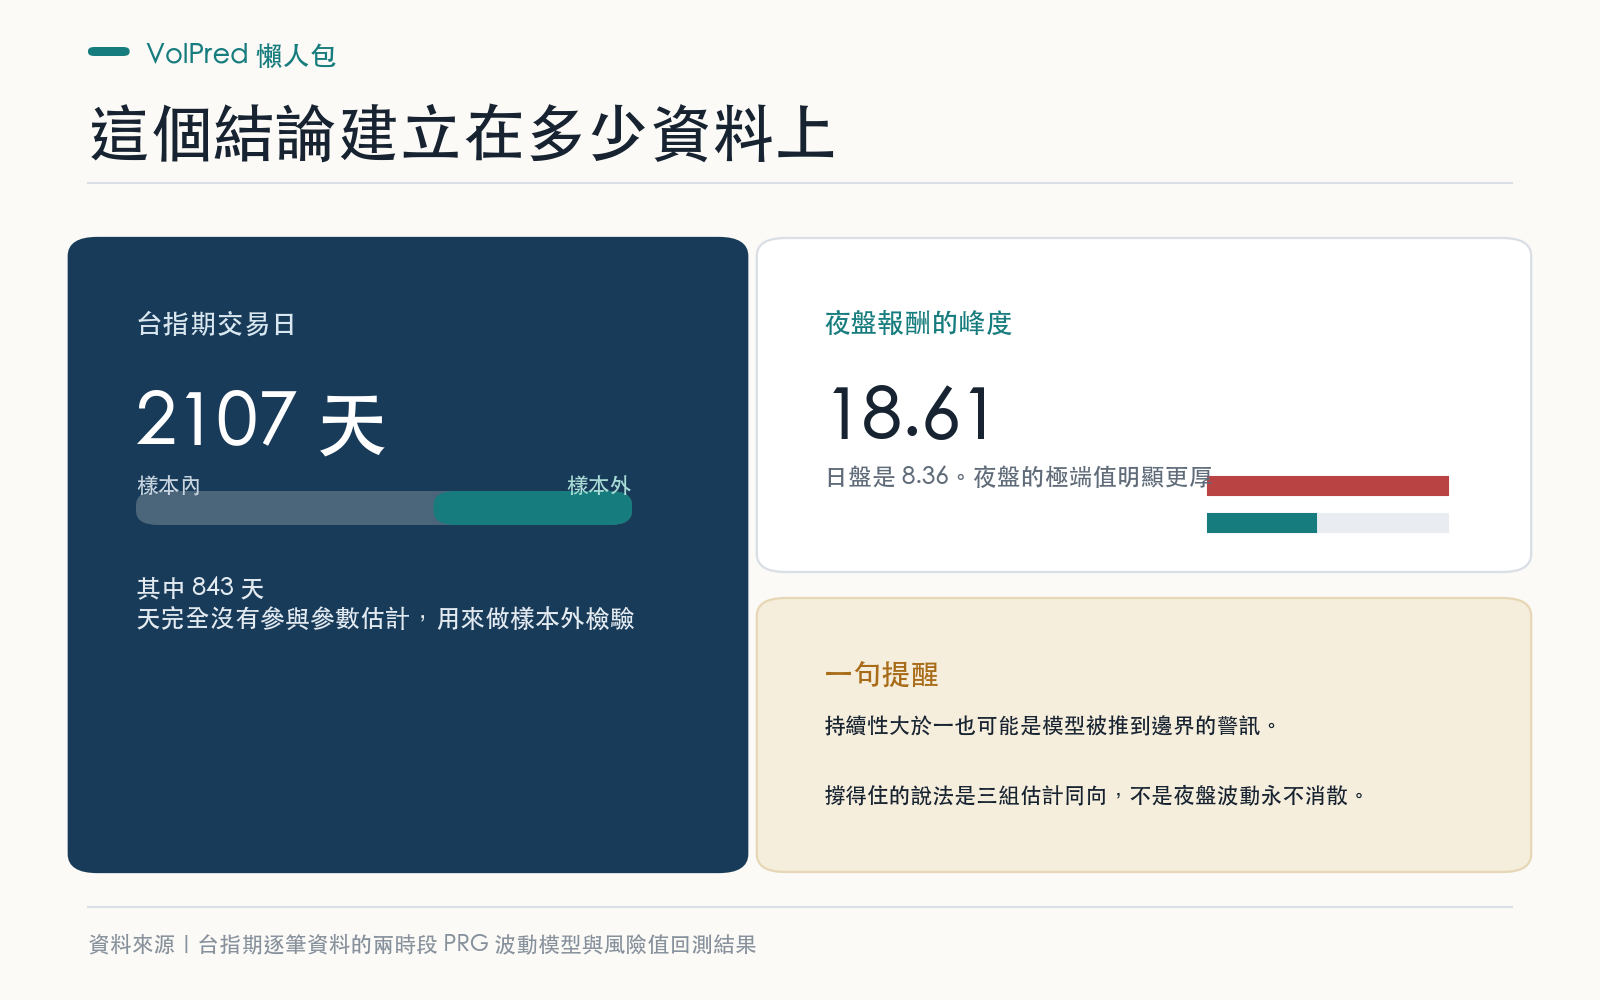
Task: Click the teal day-session comparison bar
Action: tap(1262, 523)
